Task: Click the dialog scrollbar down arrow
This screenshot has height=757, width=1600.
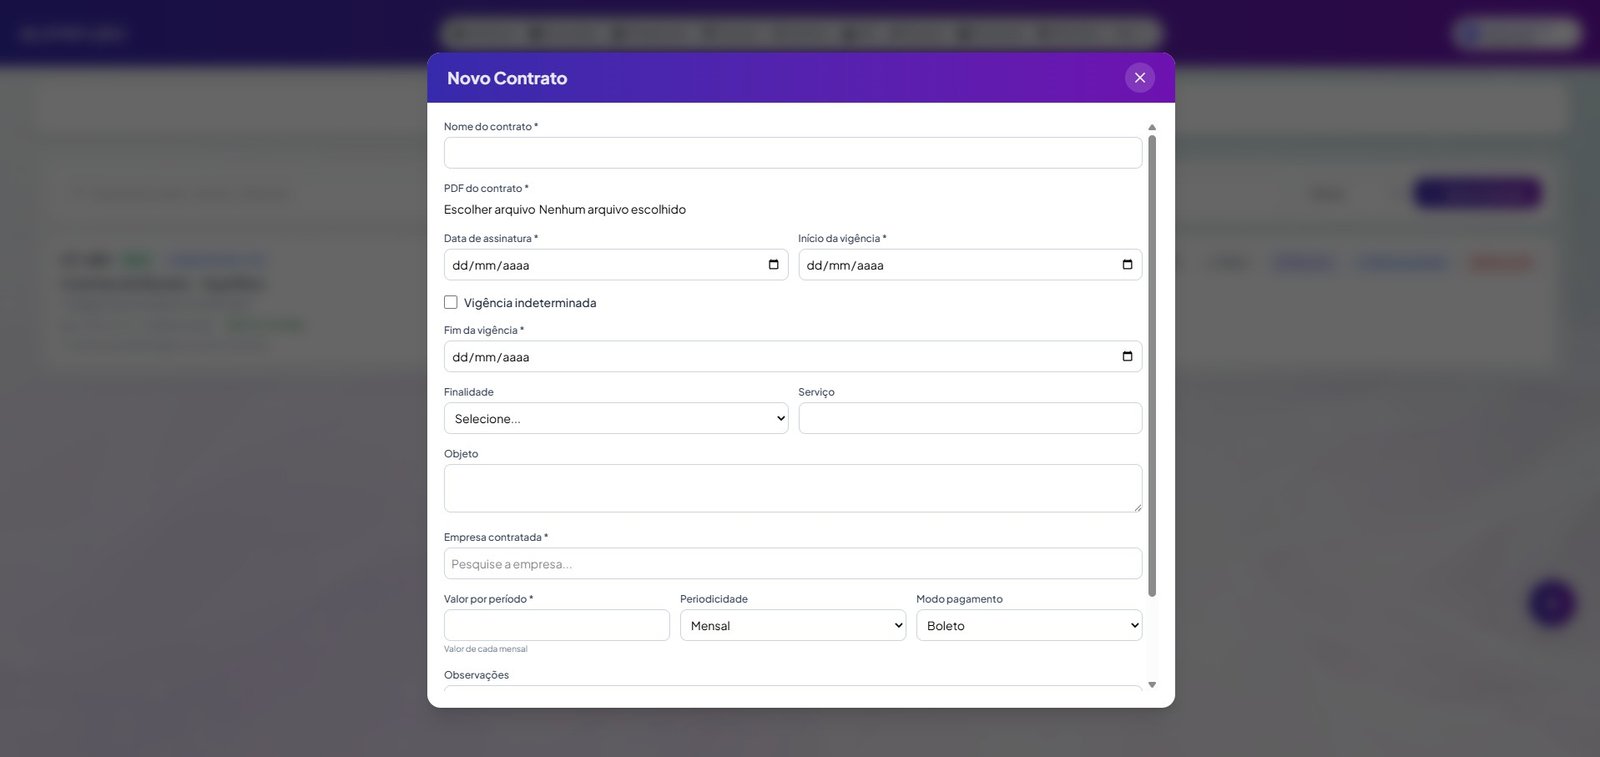Action: tap(1152, 685)
